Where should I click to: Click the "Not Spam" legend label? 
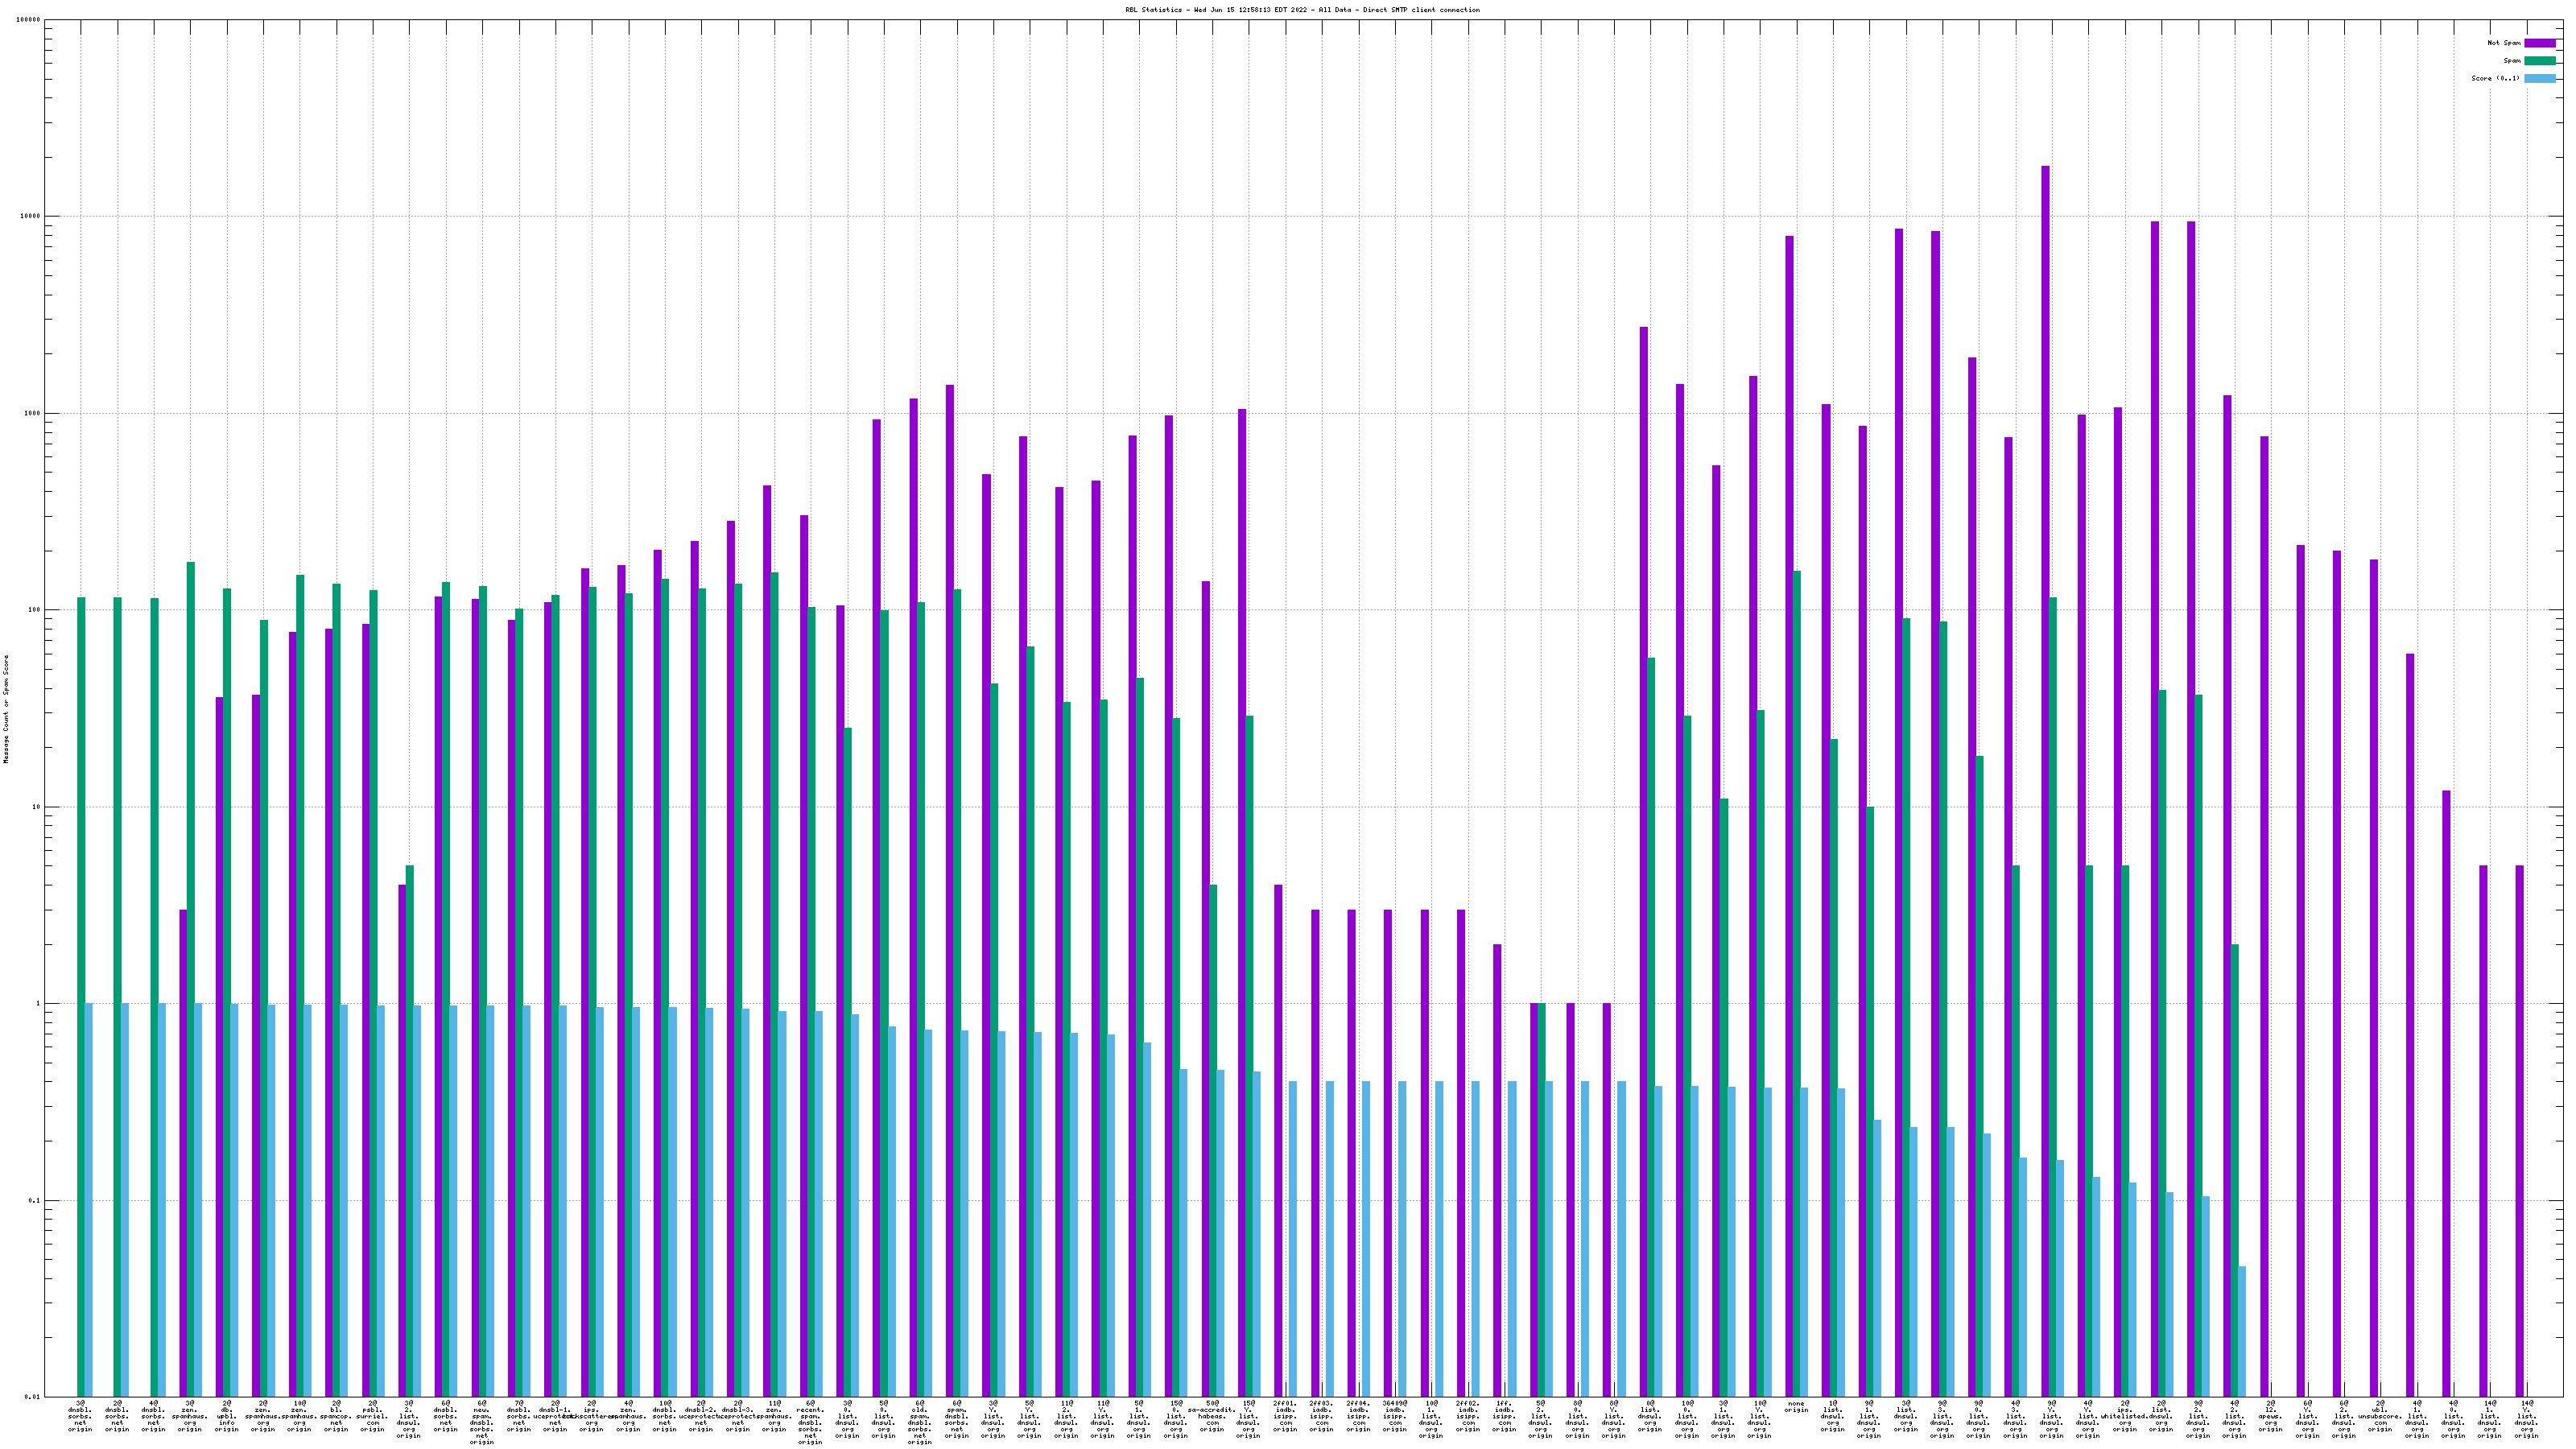2504,43
